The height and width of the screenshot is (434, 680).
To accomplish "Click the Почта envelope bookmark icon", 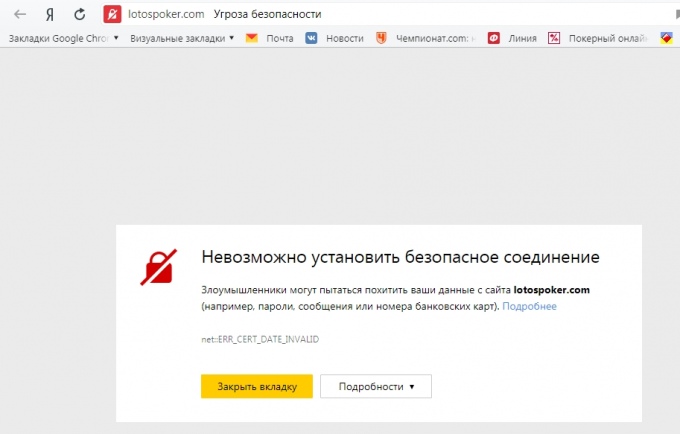I will point(252,38).
